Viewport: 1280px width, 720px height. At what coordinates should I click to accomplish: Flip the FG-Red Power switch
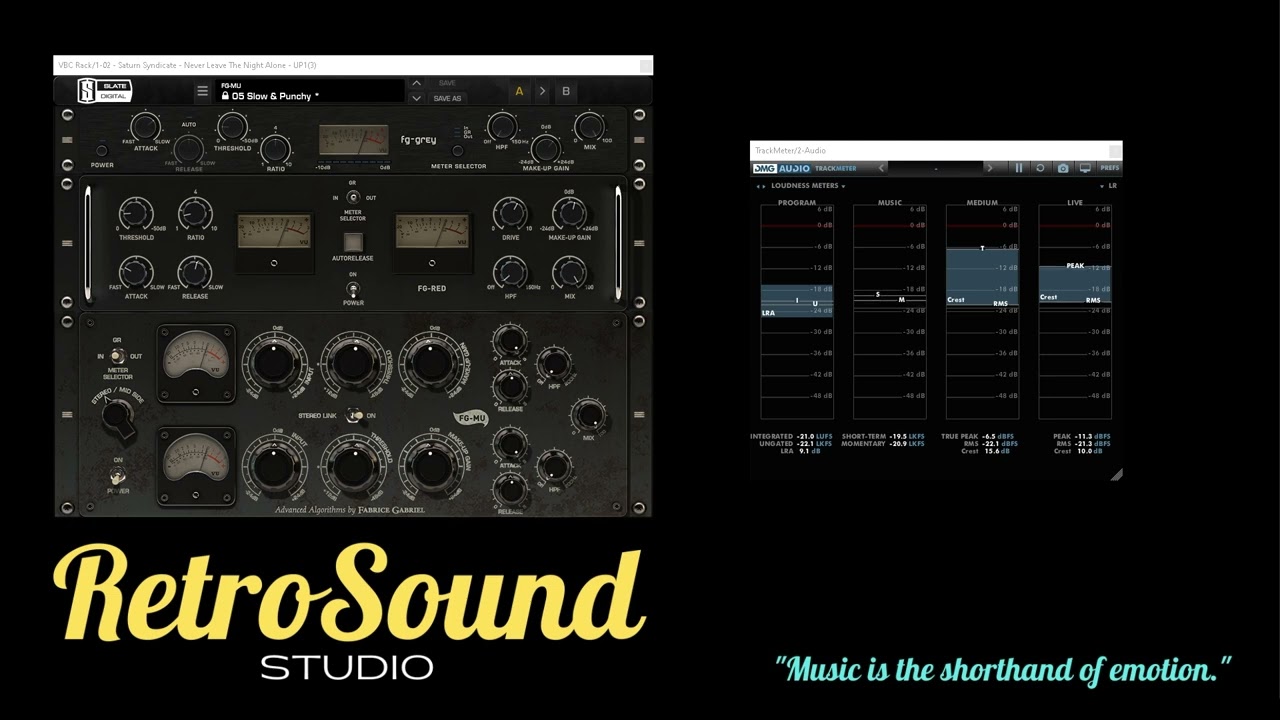pos(352,288)
